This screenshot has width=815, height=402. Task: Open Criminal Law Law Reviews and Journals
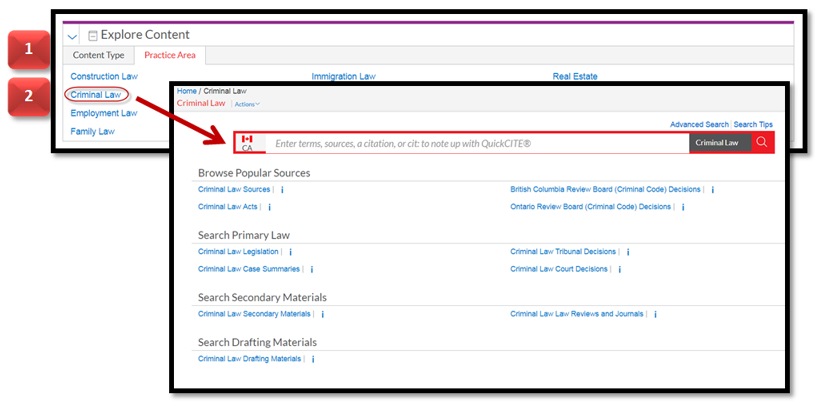577,314
